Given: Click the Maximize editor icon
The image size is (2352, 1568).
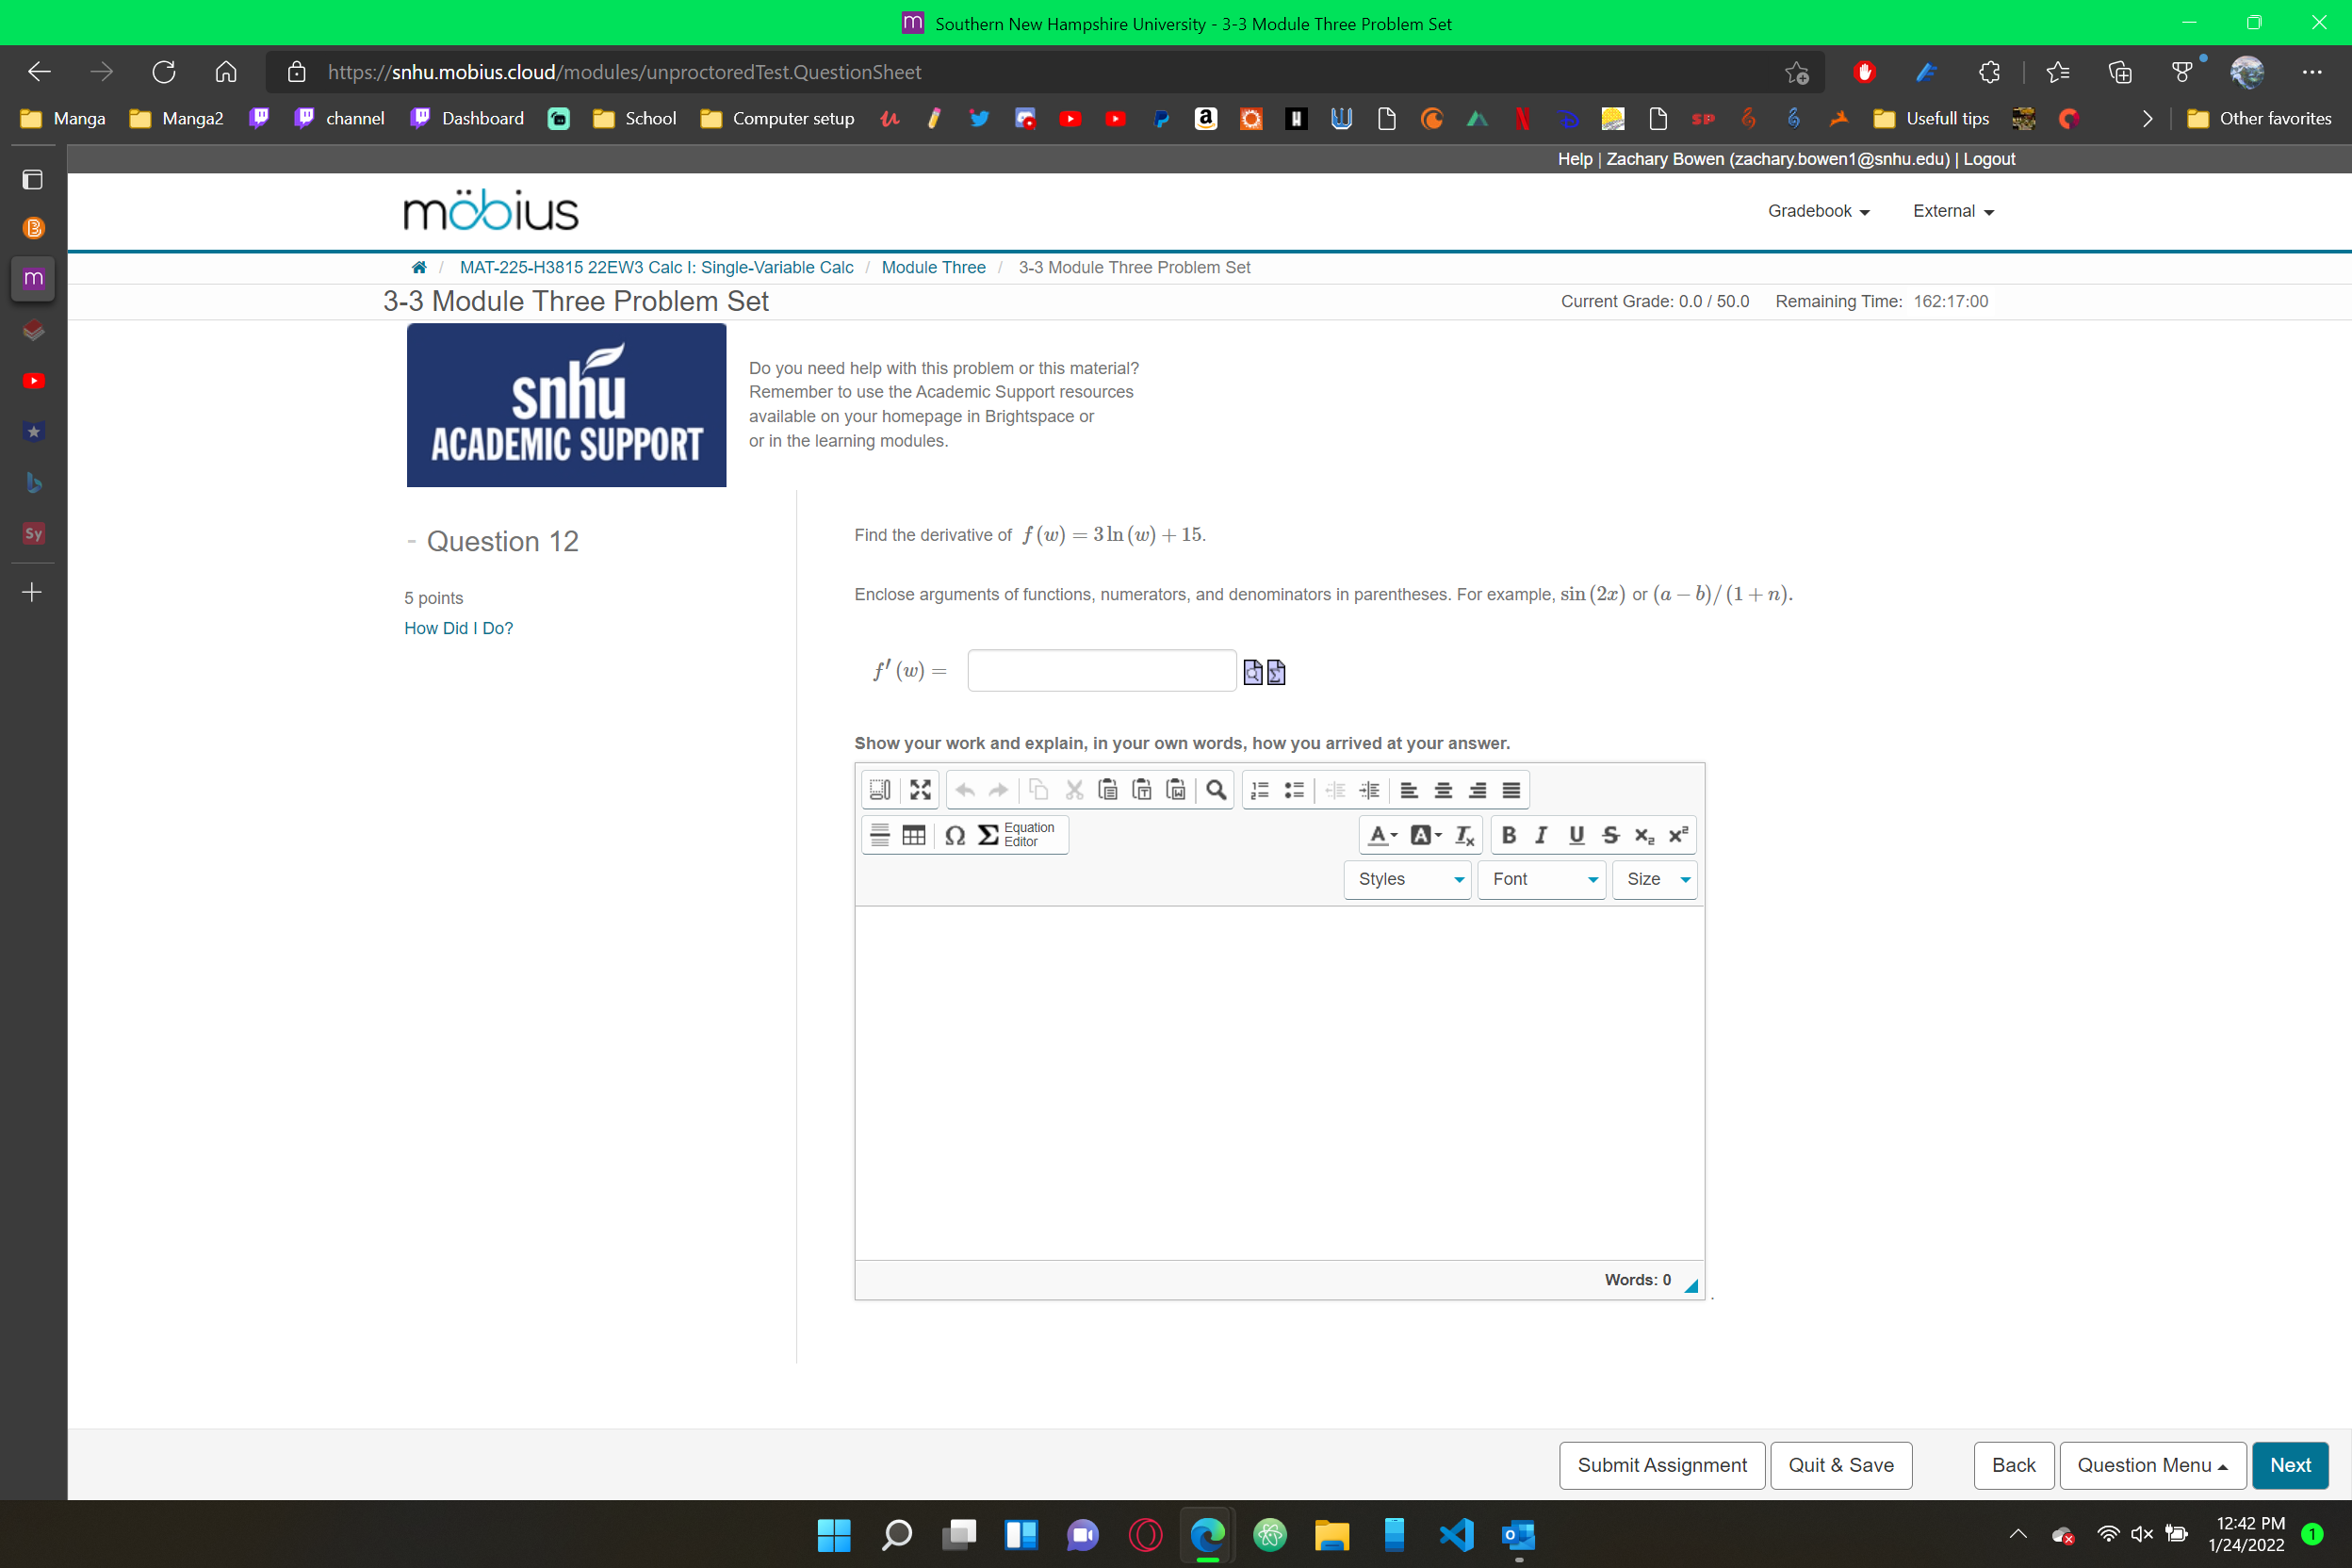Looking at the screenshot, I should (919, 789).
